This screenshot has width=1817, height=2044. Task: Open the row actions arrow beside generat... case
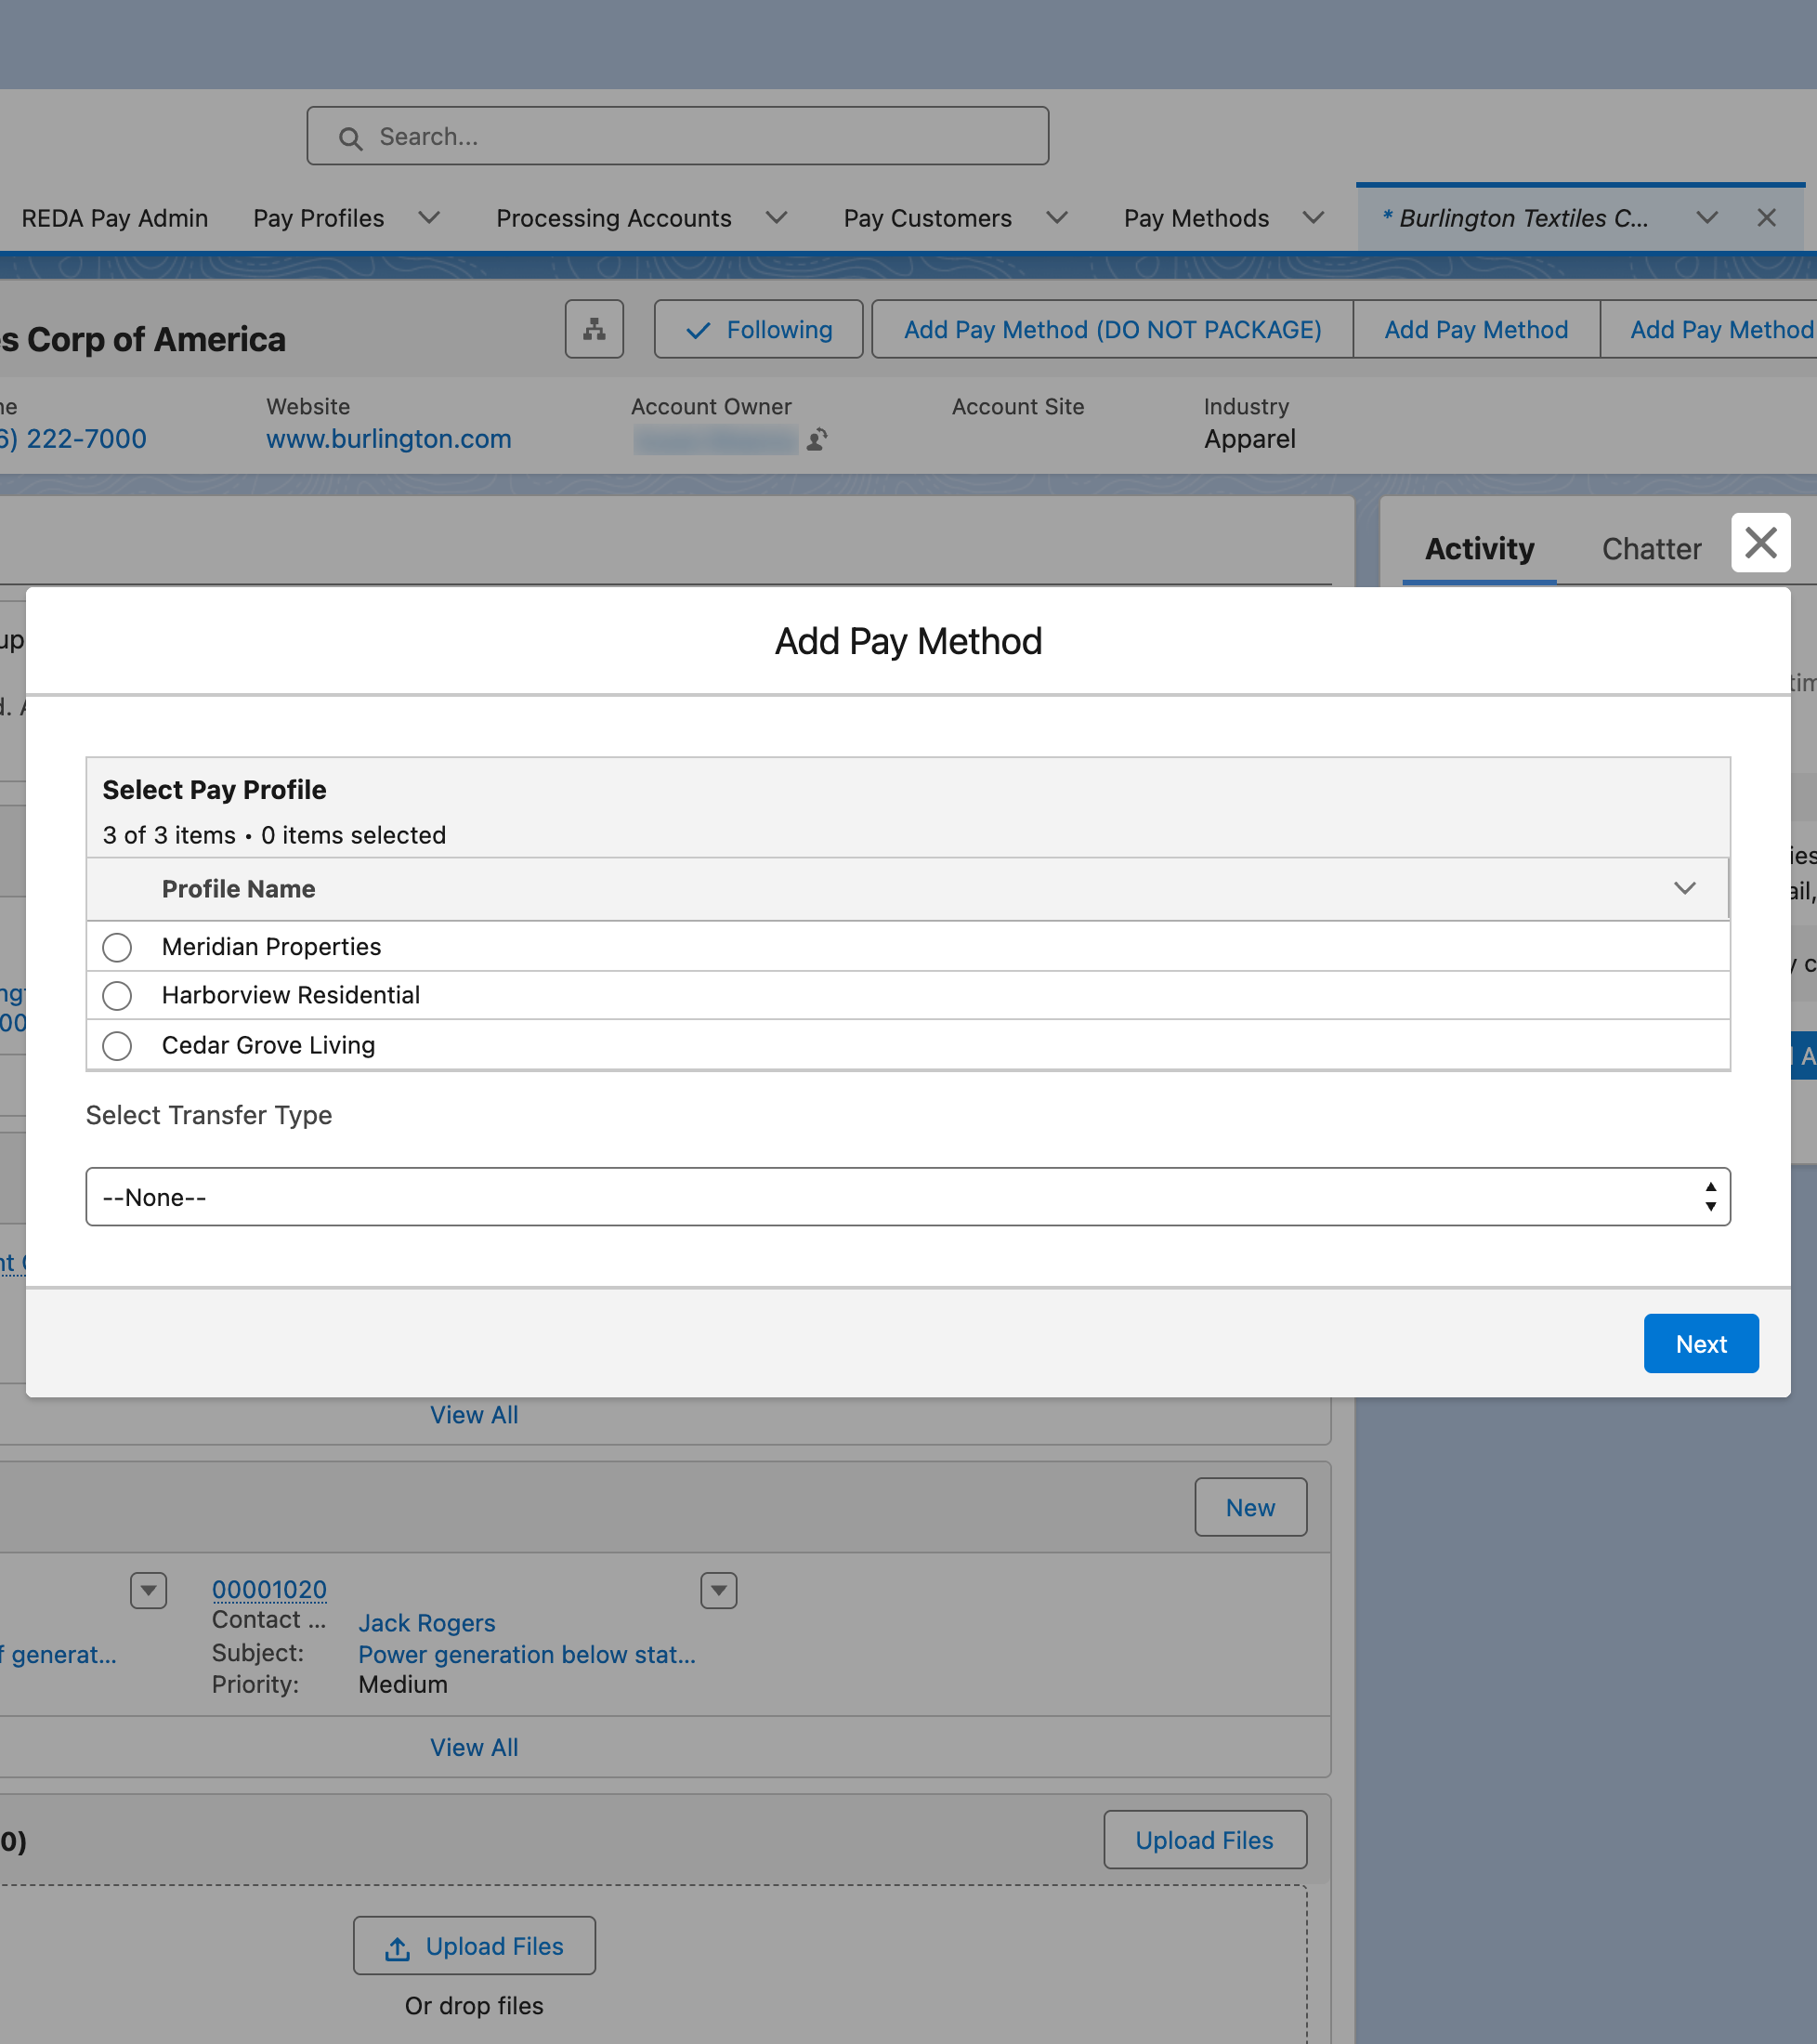point(149,1590)
